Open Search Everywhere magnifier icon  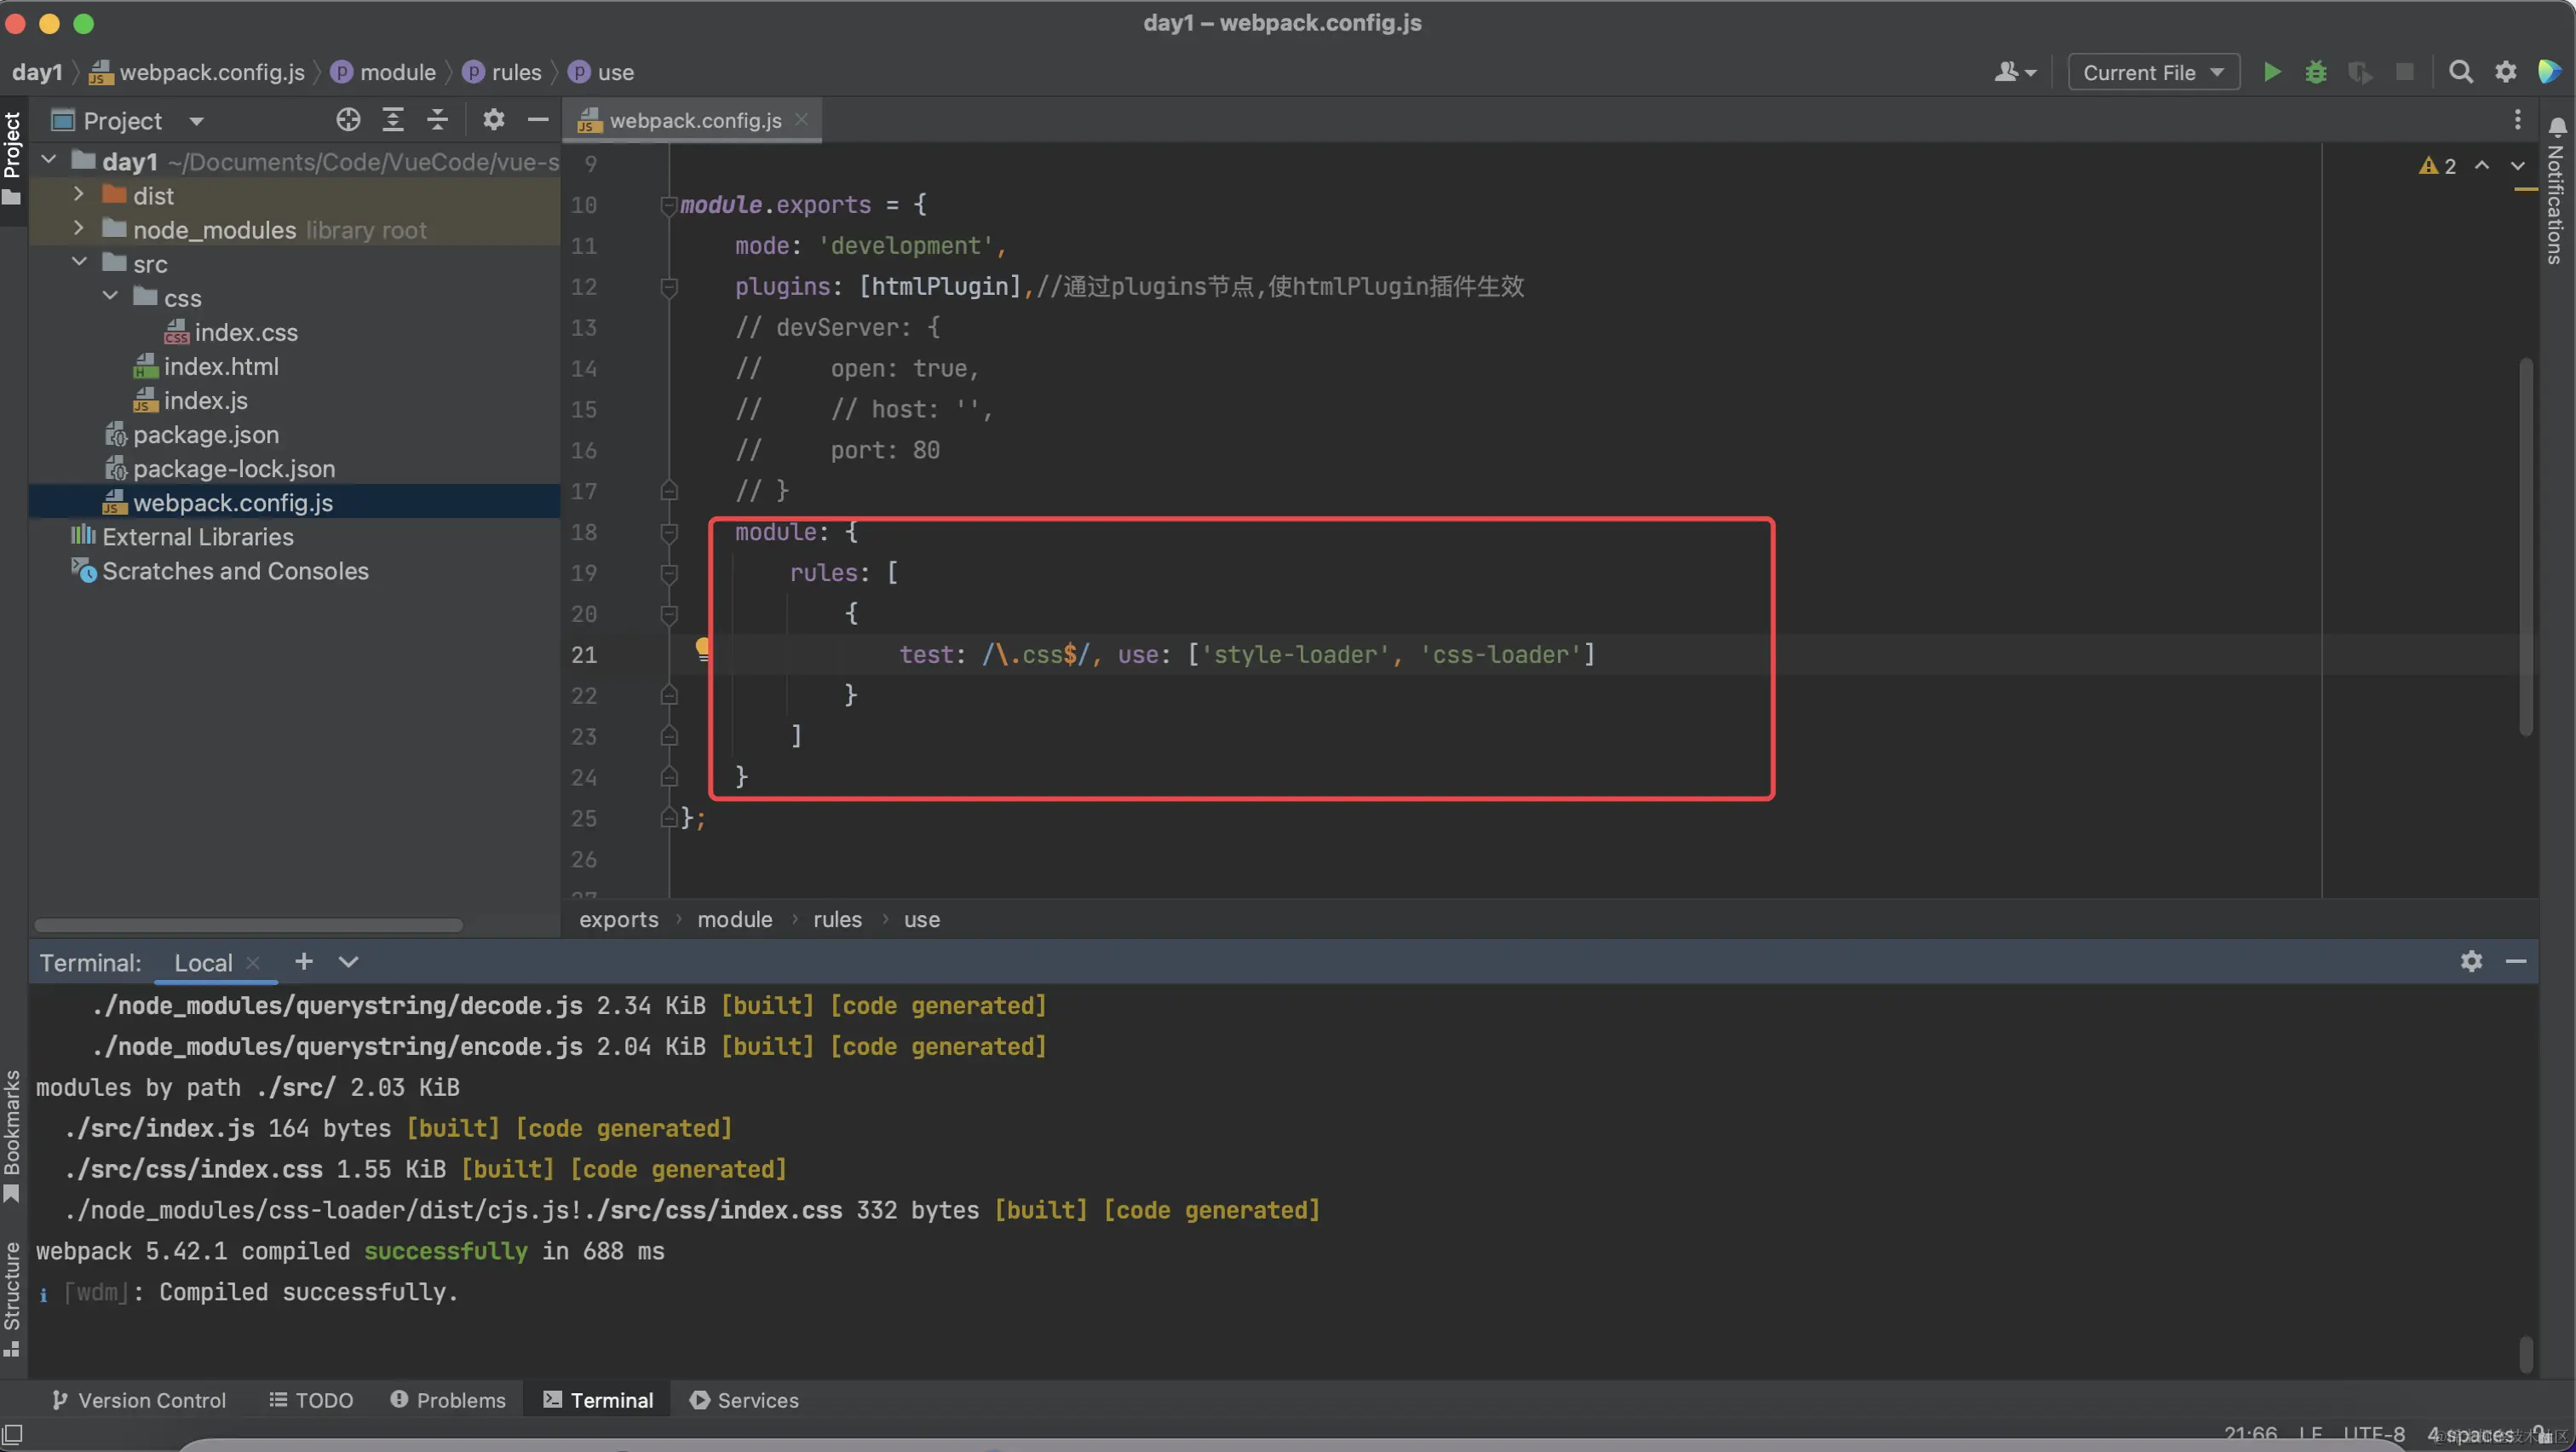pyautogui.click(x=2460, y=72)
